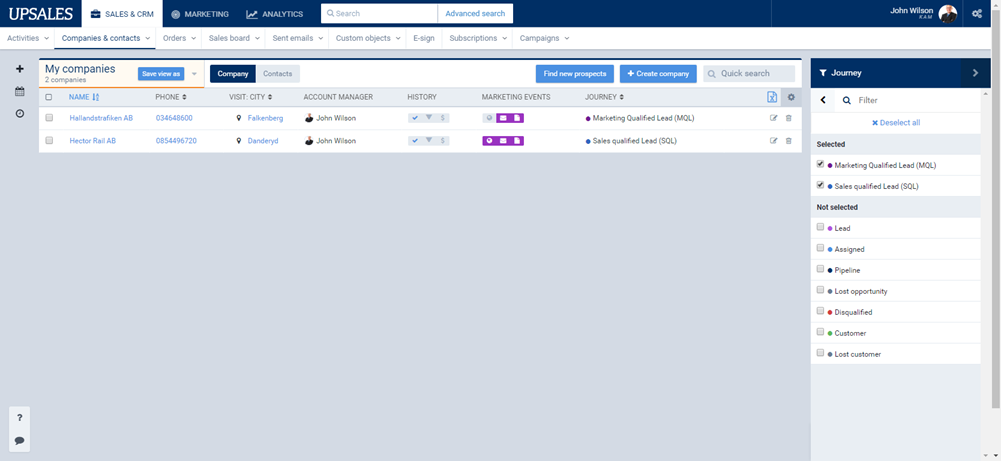Click the location pin beside Danderyd
The width and height of the screenshot is (1001, 461).
tap(239, 141)
